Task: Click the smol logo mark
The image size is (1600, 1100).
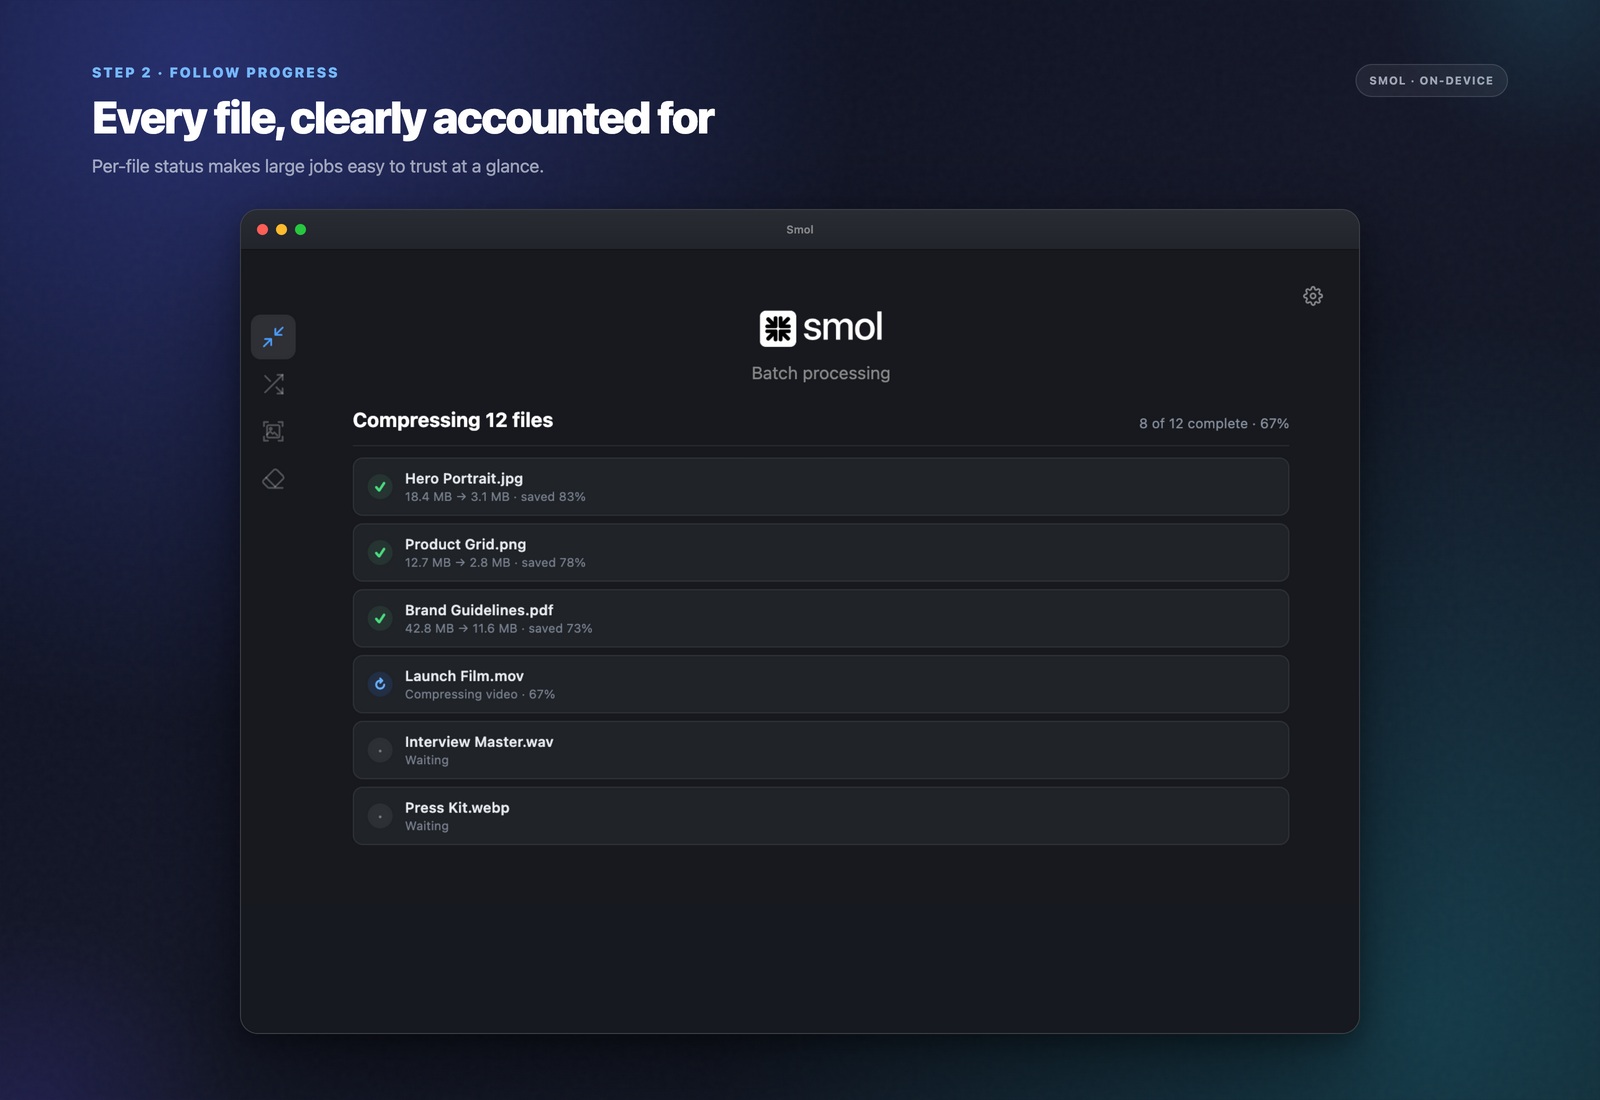Action: coord(778,328)
